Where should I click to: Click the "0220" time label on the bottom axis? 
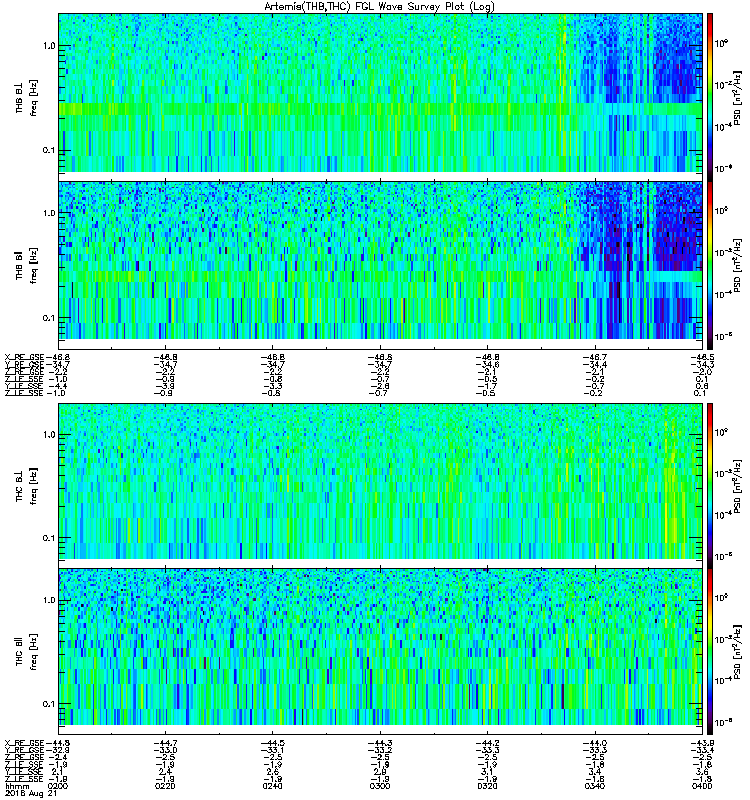(165, 786)
